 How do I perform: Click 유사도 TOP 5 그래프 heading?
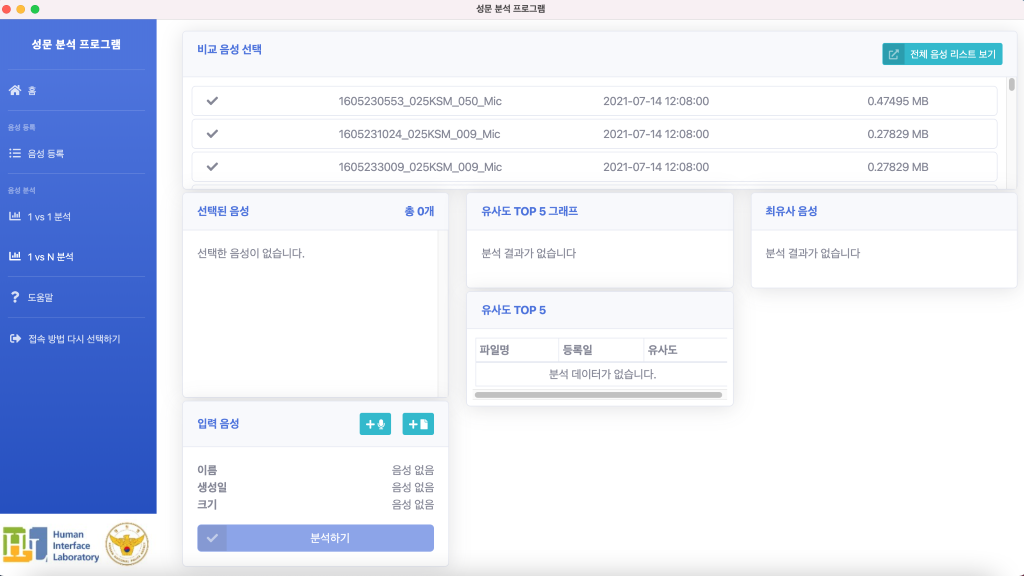(530, 211)
